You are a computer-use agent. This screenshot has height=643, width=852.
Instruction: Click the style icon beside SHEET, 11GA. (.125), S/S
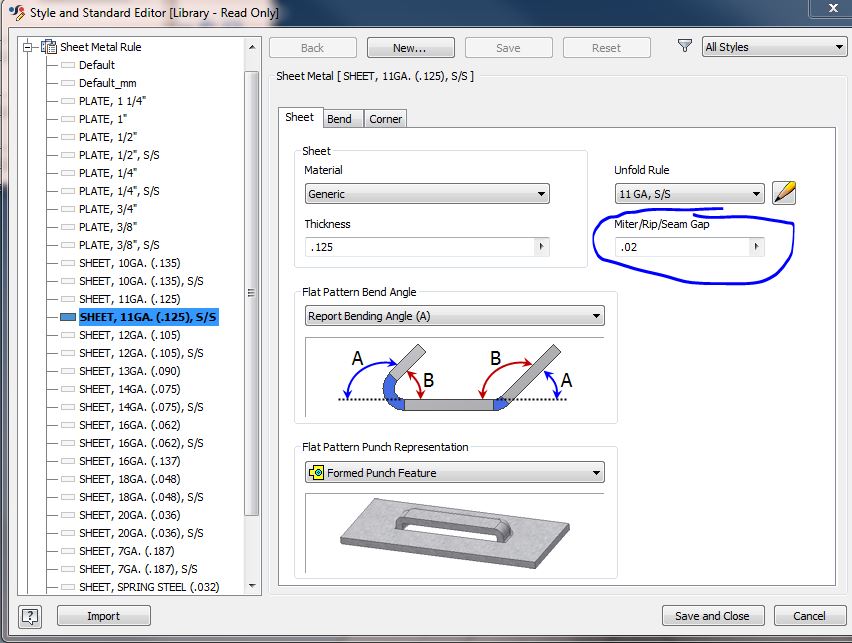(x=68, y=317)
